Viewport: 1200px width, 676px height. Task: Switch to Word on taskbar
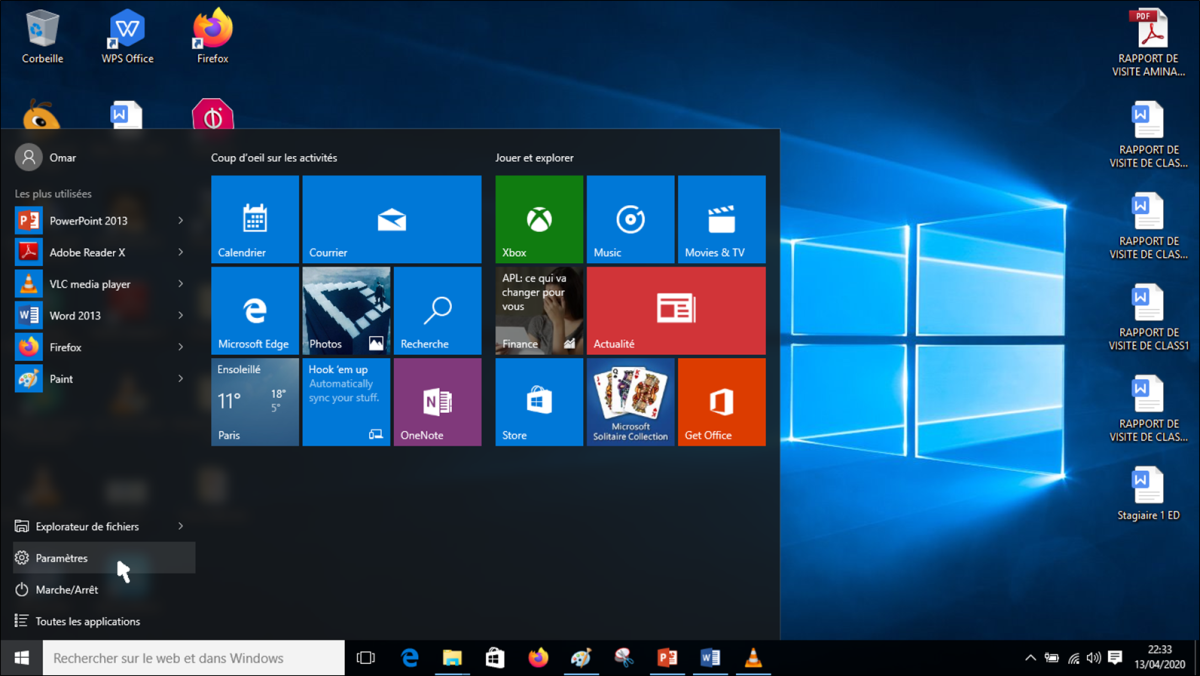click(710, 658)
